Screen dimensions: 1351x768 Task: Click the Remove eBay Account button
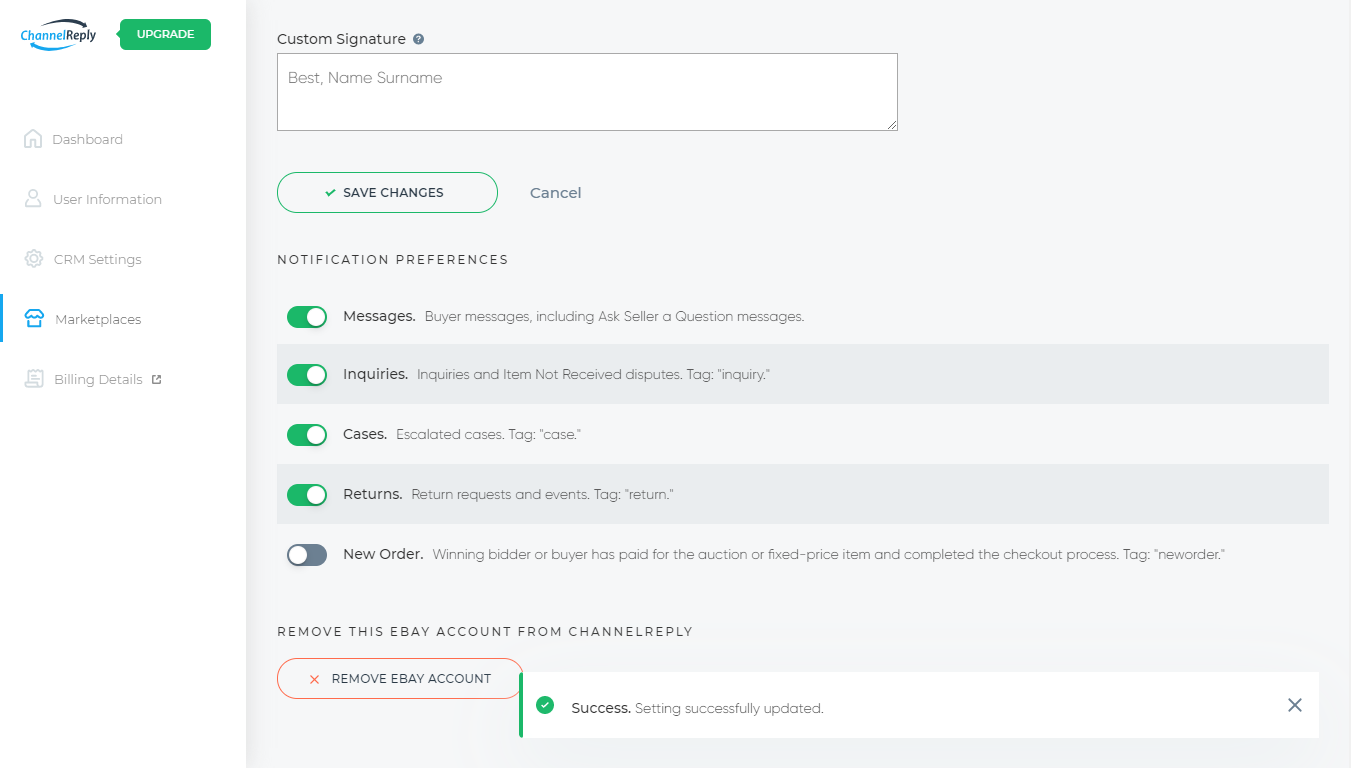[400, 678]
